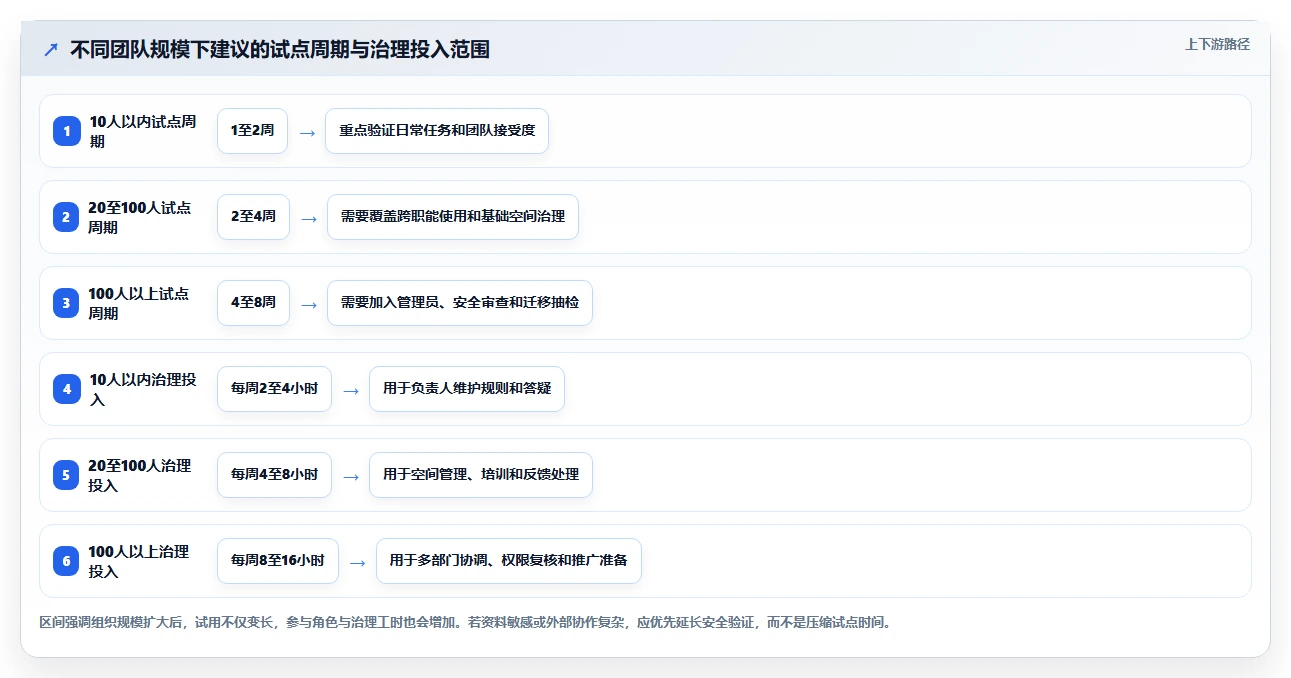This screenshot has height=678, width=1291.
Task: Click the number 4 badge for 10人以内治理投入
Action: (67, 389)
